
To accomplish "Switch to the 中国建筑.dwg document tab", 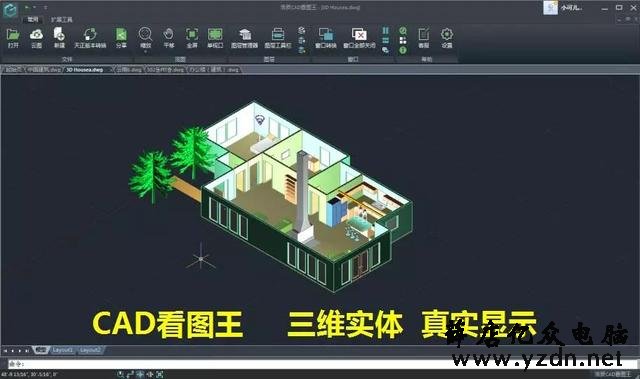I will (44, 69).
